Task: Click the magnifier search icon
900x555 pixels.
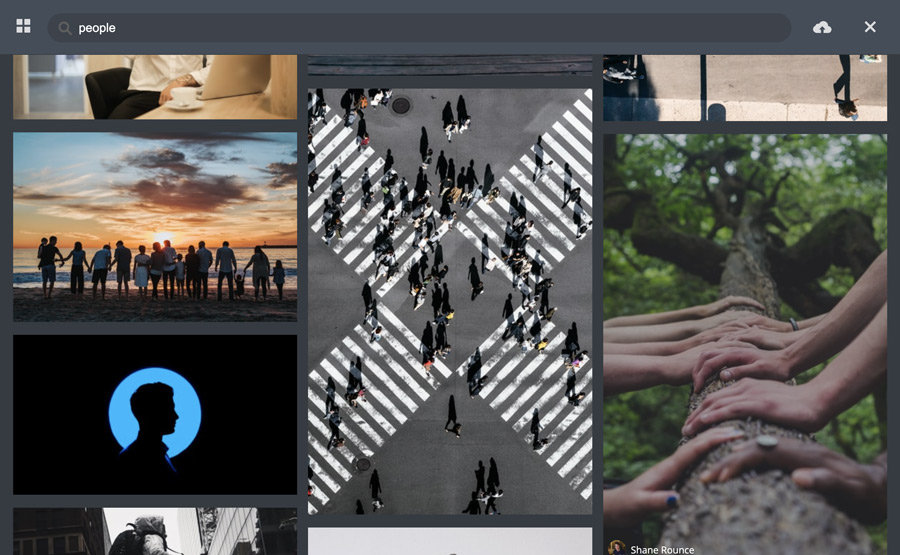Action: click(65, 28)
